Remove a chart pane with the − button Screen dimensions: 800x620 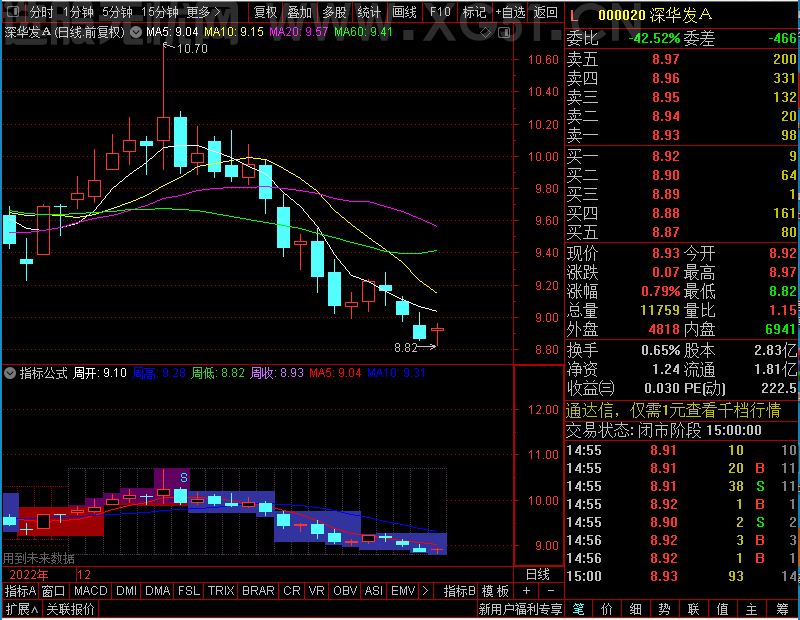551,590
